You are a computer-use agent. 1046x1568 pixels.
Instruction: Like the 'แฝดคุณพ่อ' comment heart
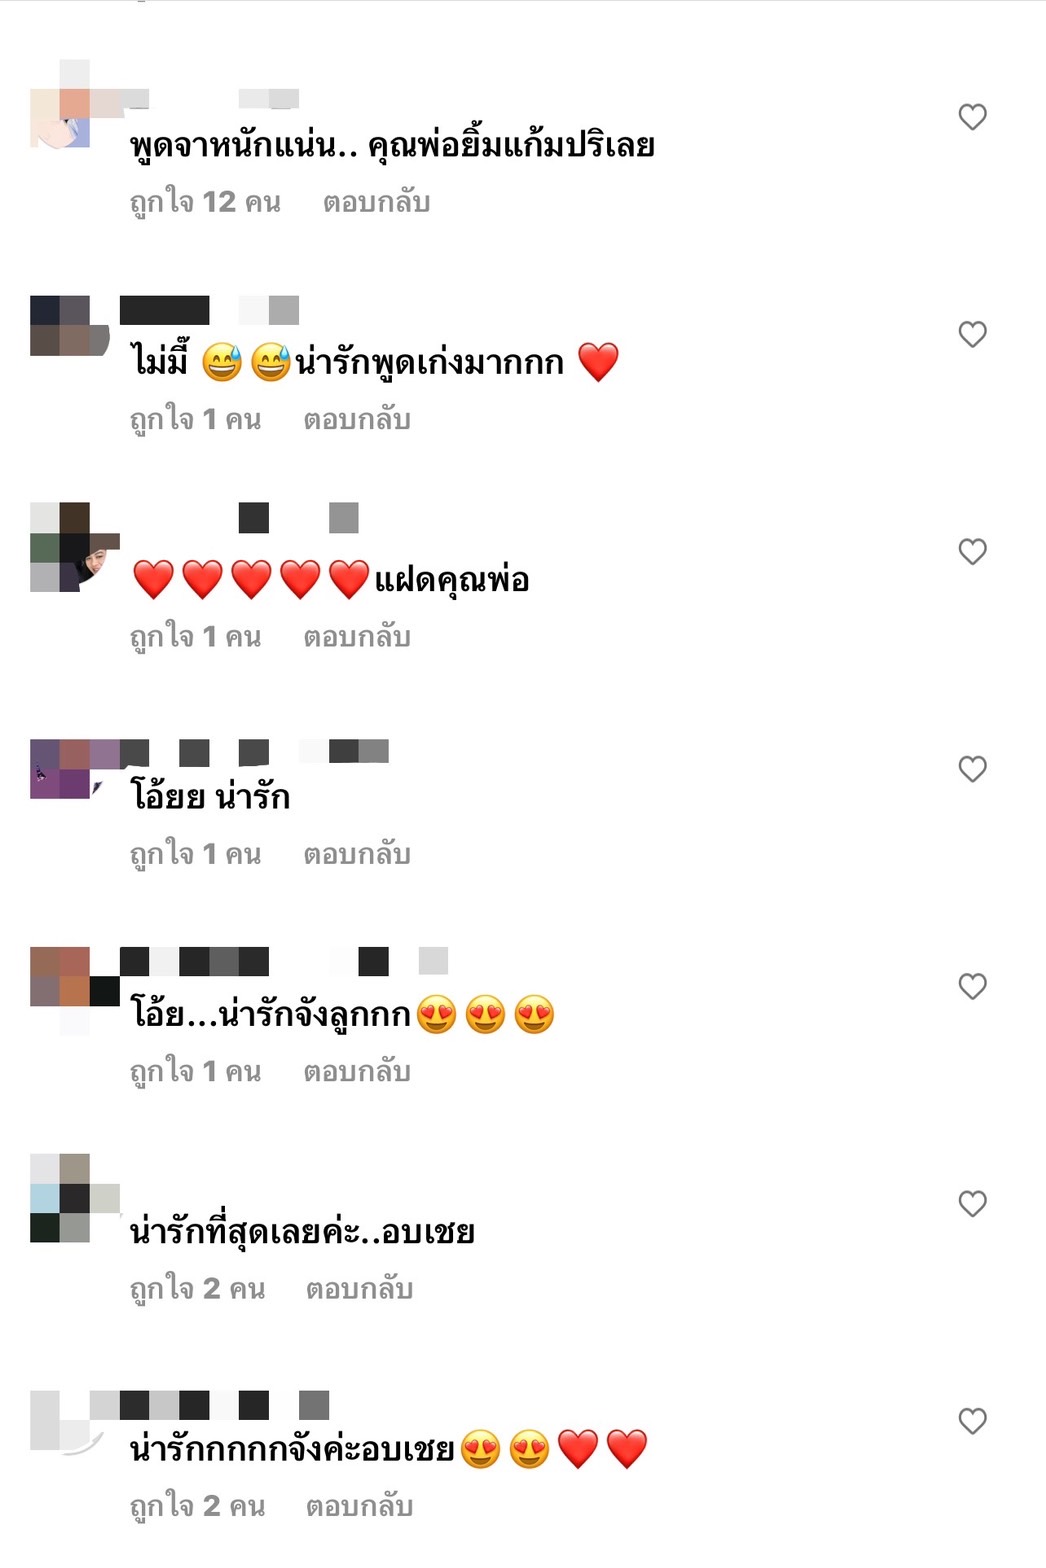tap(972, 551)
